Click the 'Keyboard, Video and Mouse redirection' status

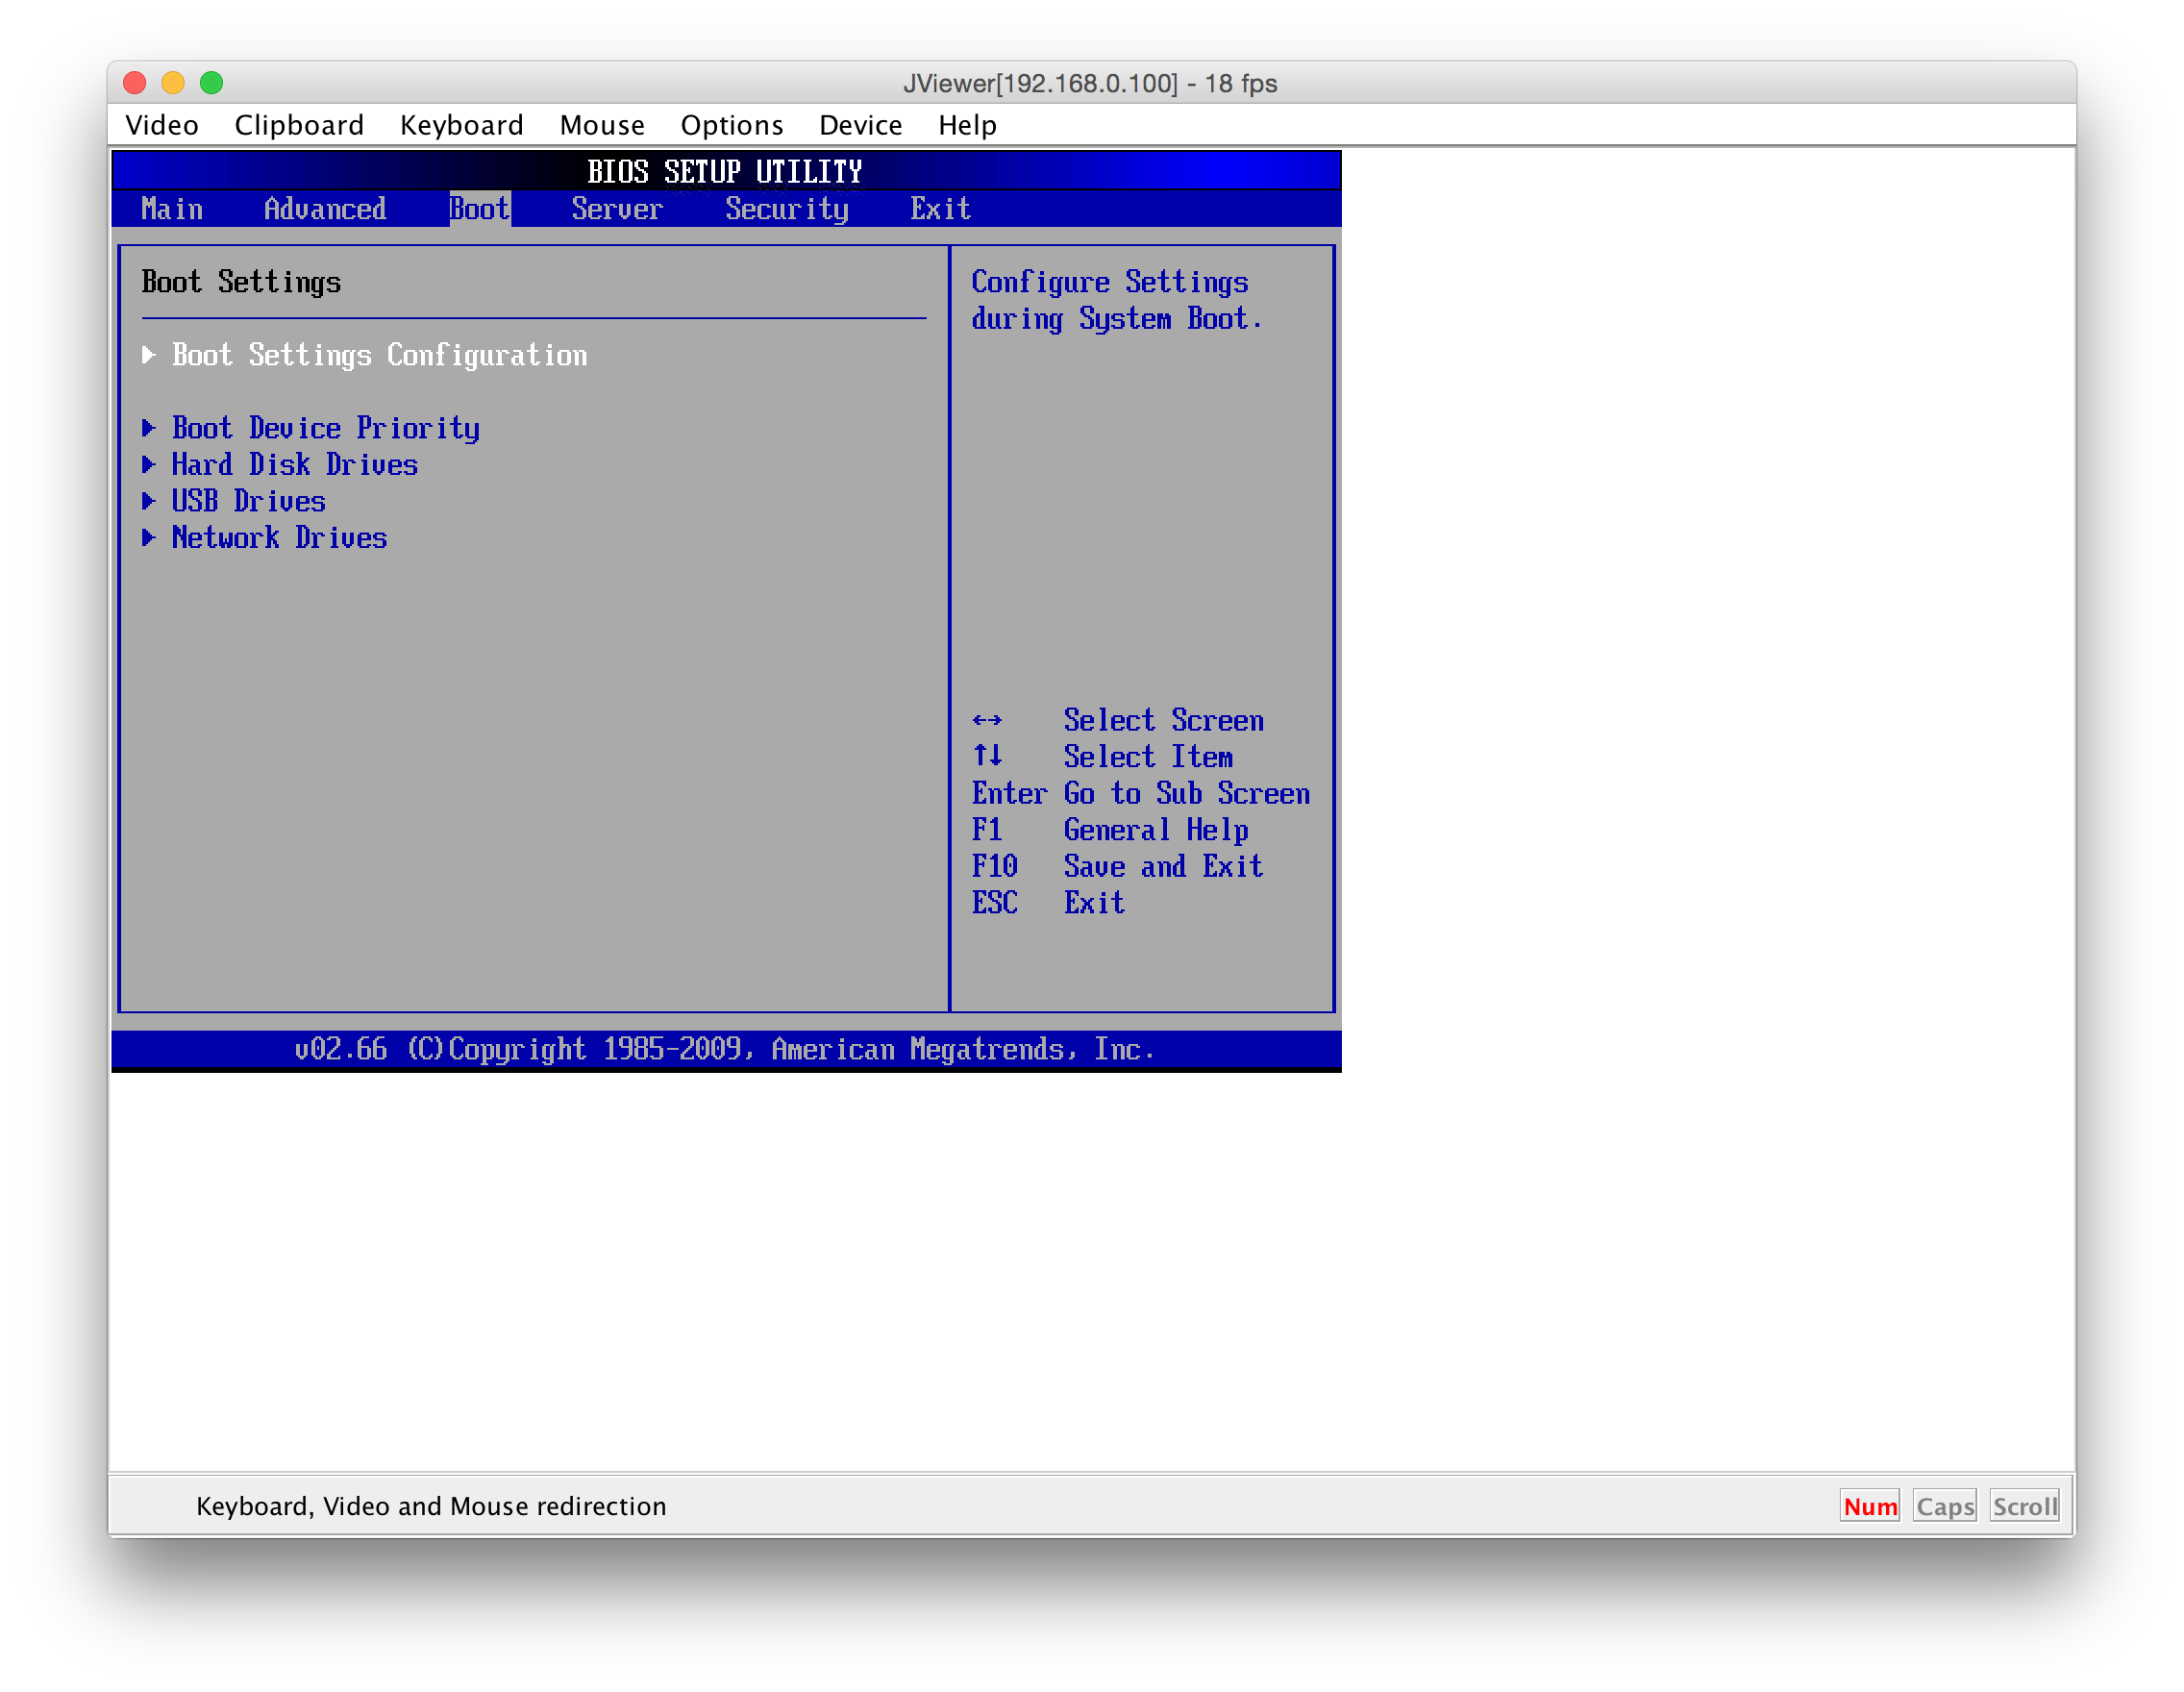pyautogui.click(x=431, y=1507)
